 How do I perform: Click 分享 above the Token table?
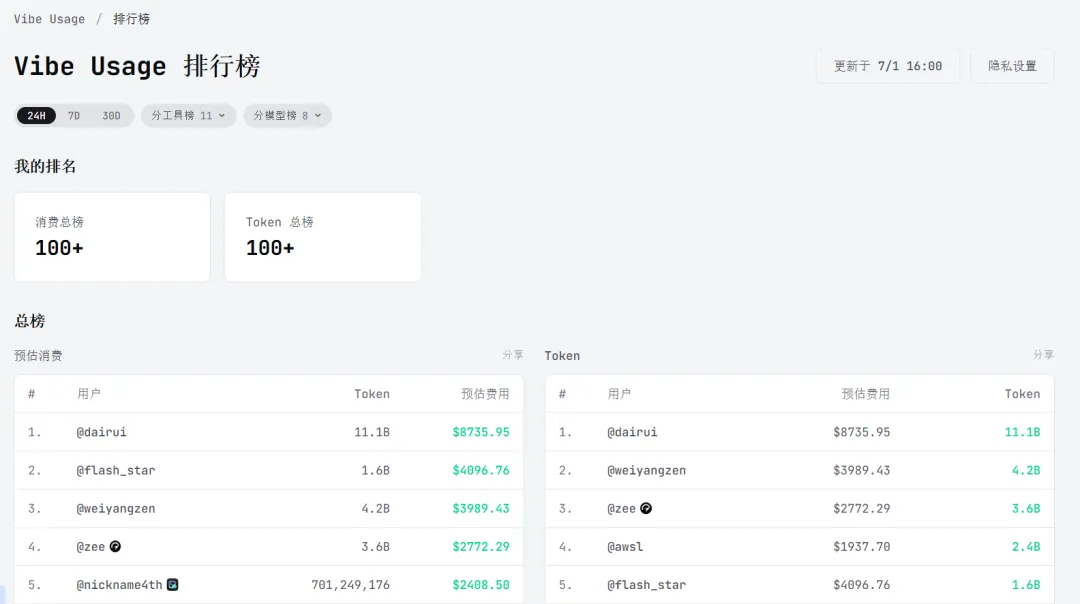(x=1043, y=355)
